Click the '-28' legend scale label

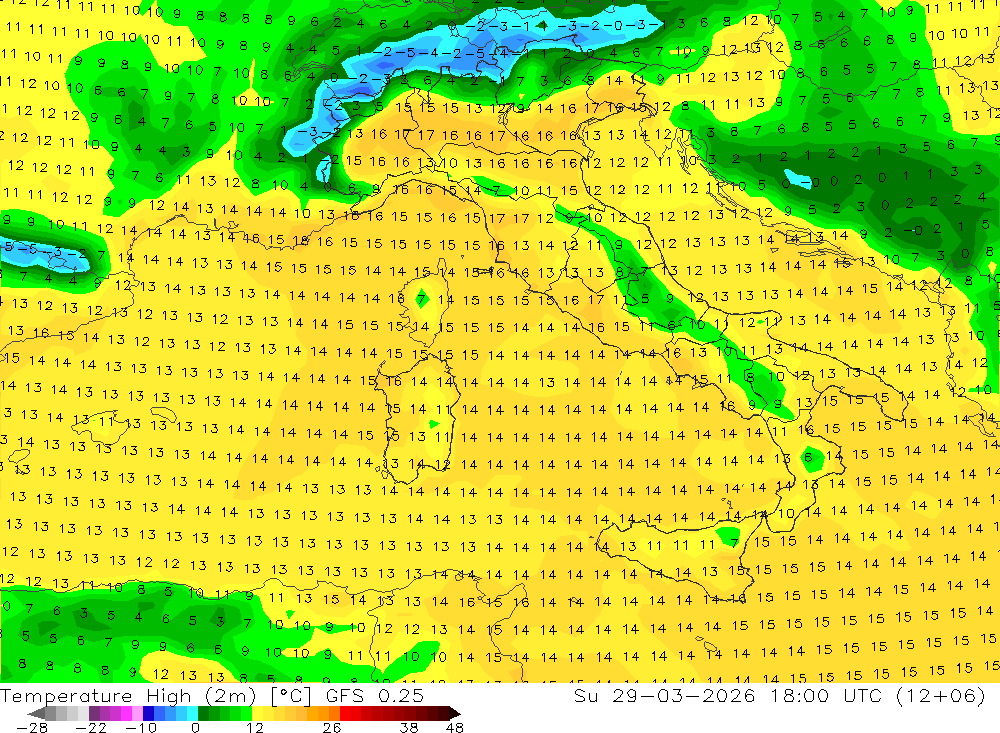coord(32,728)
